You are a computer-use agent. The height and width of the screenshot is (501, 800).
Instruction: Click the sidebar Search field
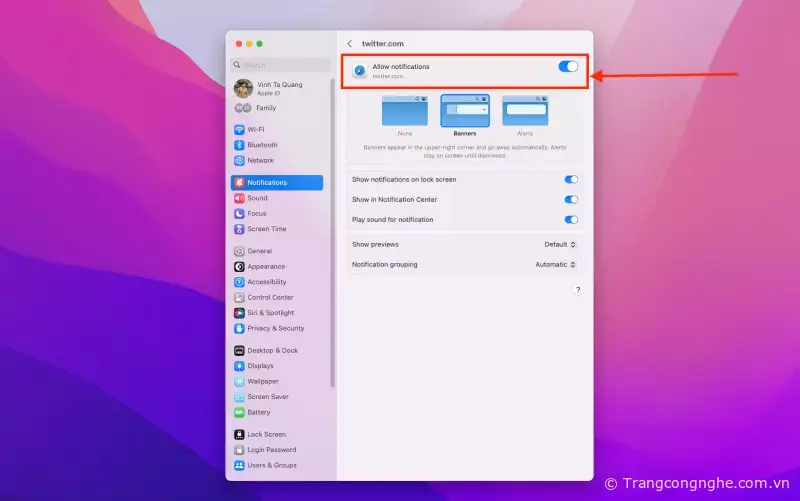coord(282,64)
